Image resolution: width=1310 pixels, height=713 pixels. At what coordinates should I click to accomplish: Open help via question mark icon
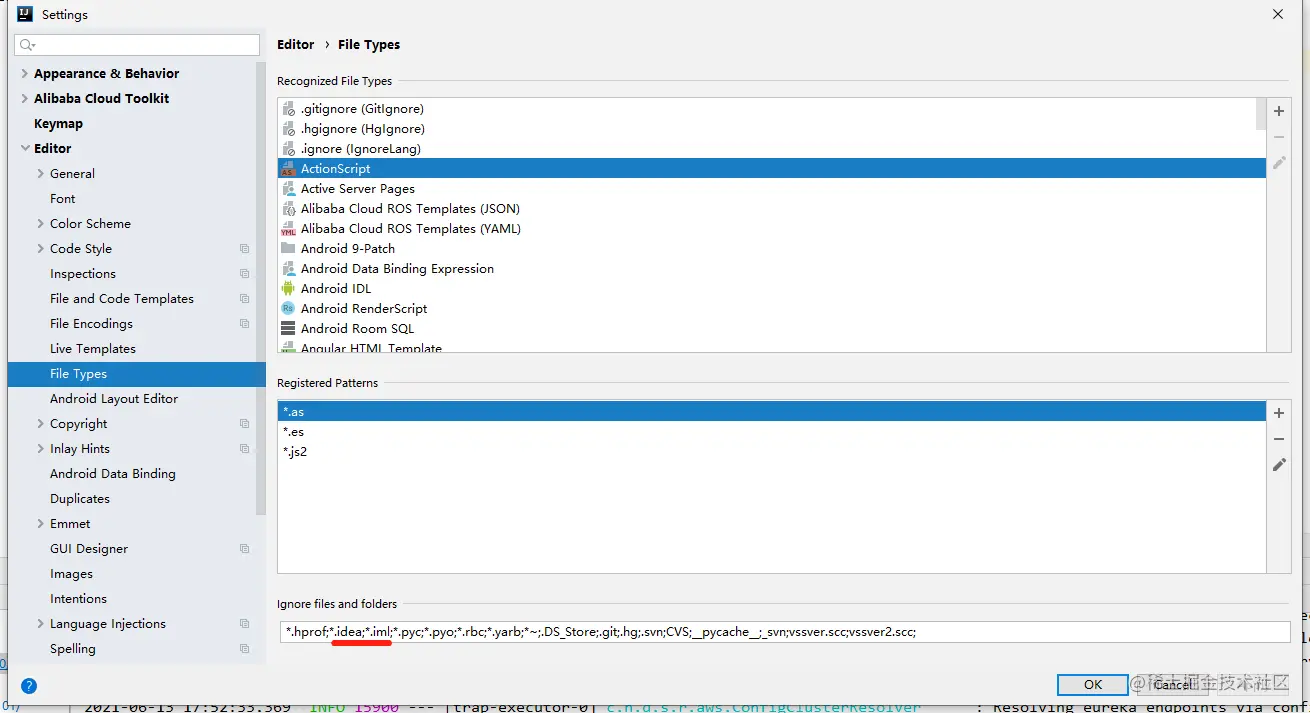(29, 686)
